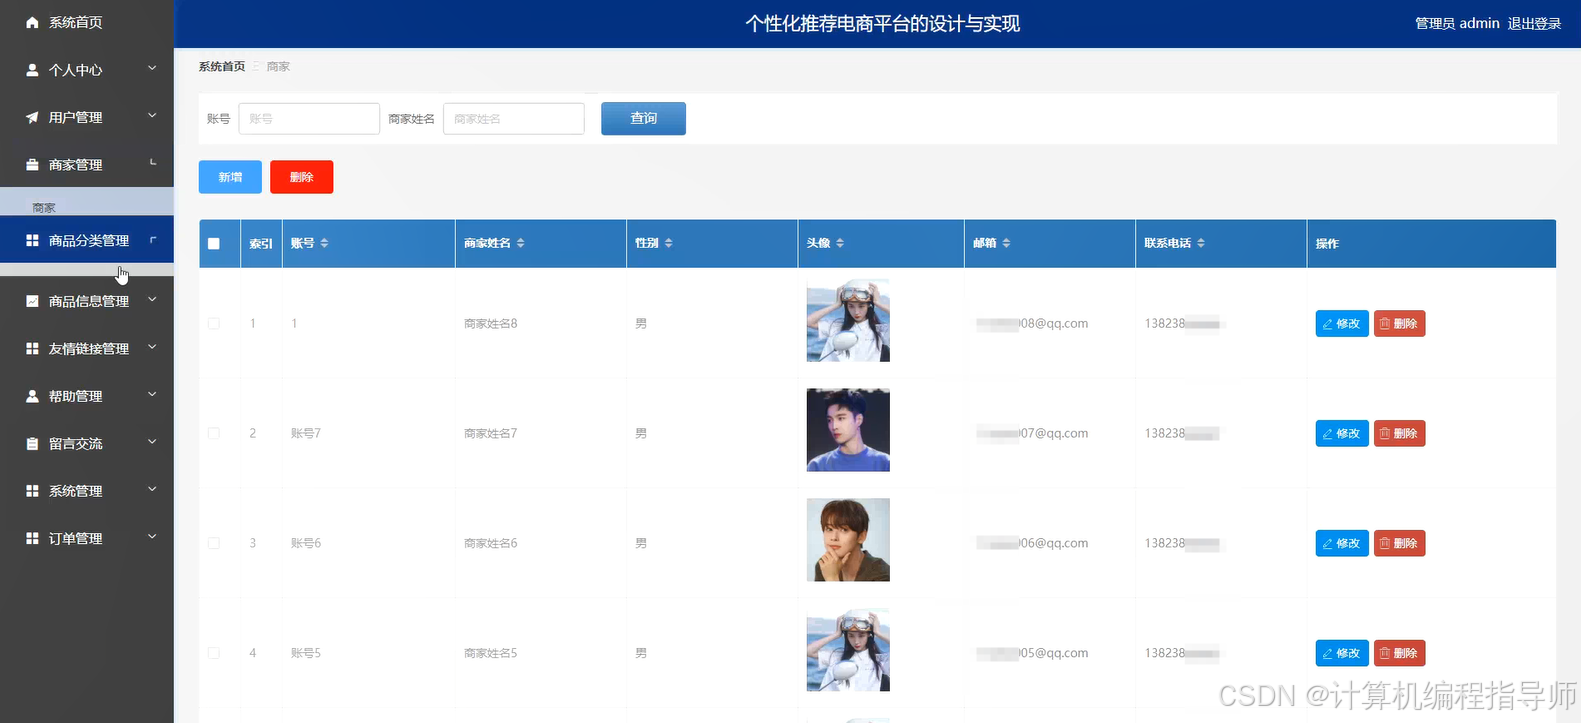Check the row checkbox for 账号5
The image size is (1581, 723).
tap(214, 653)
